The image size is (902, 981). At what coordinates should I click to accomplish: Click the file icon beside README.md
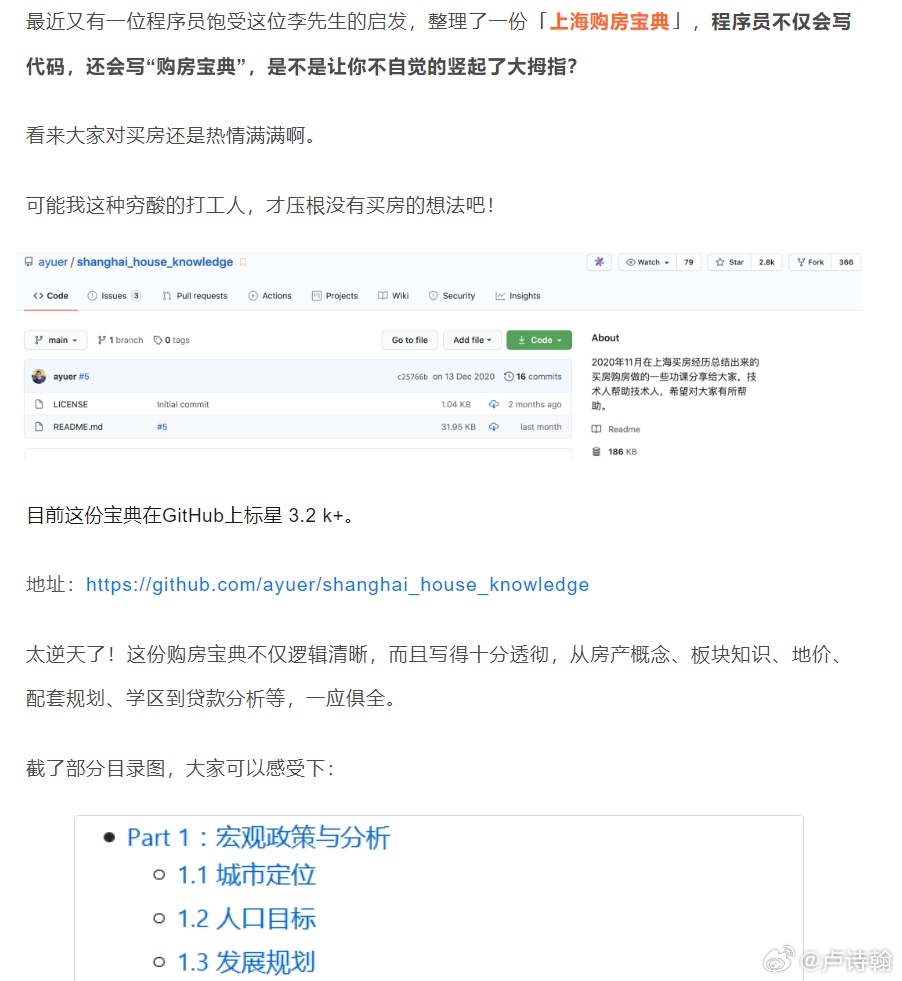click(39, 427)
